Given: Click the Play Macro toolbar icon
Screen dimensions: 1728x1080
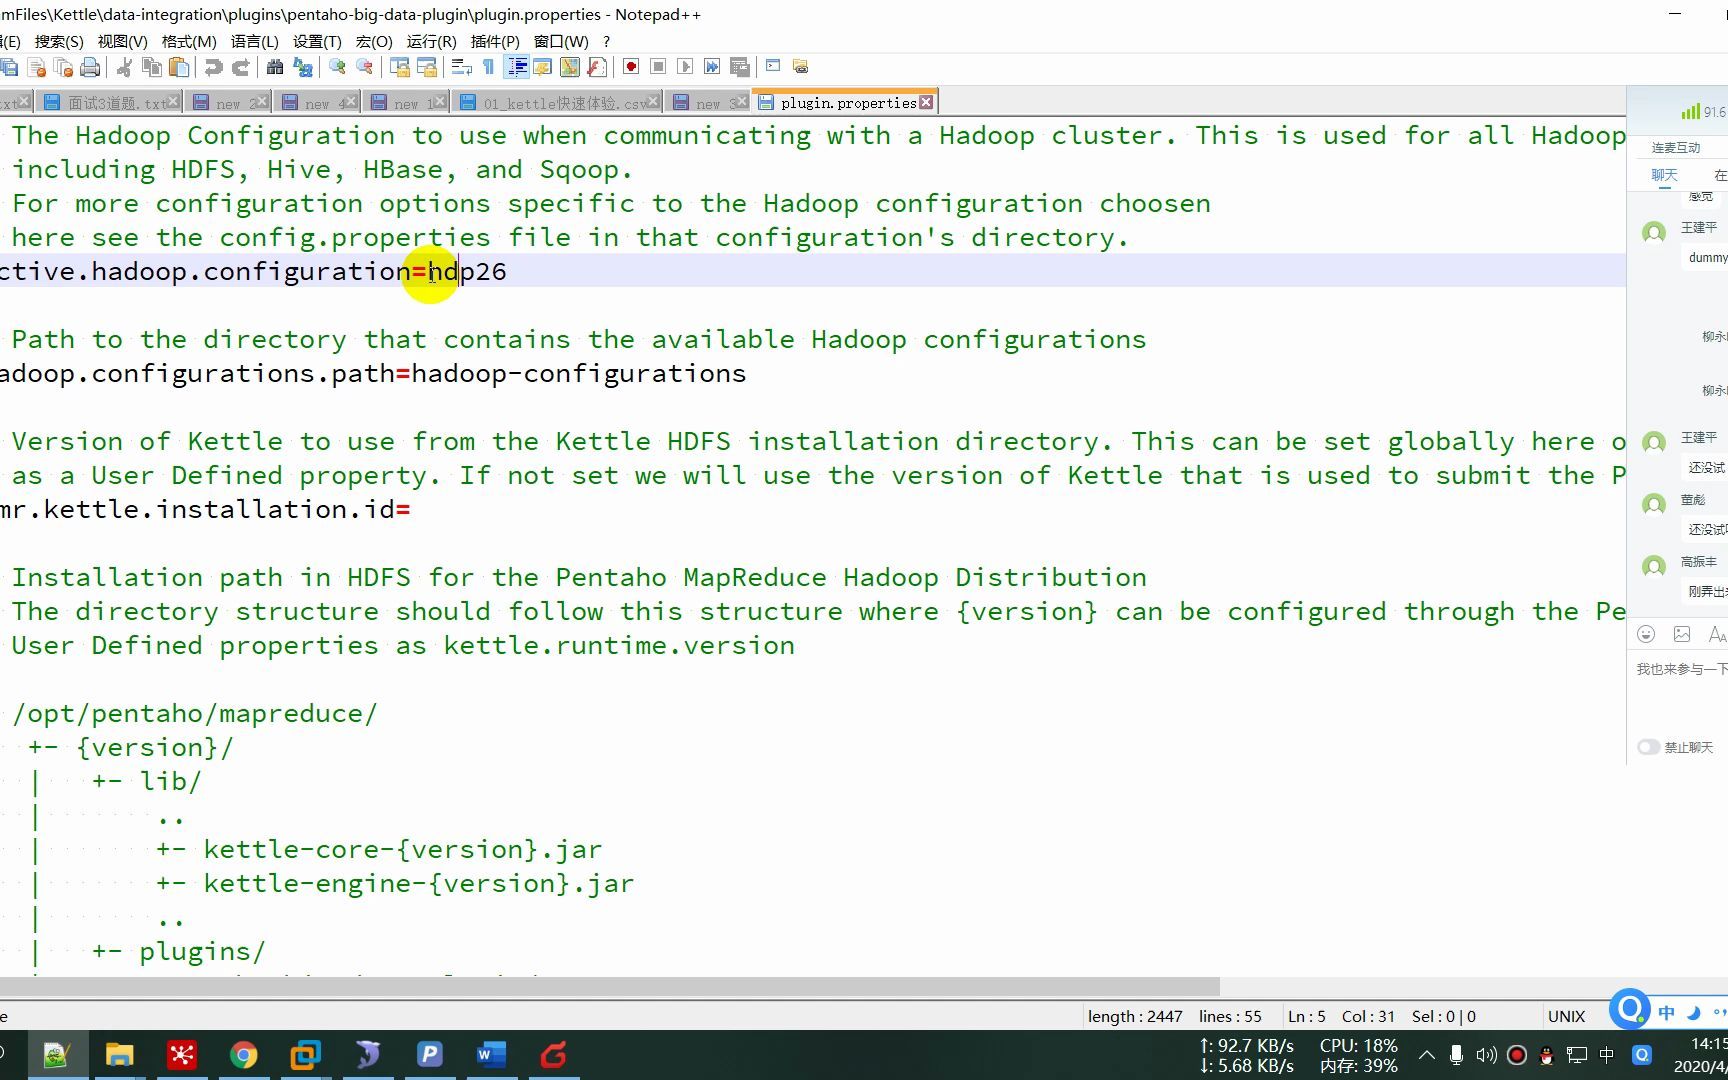Looking at the screenshot, I should (x=685, y=67).
